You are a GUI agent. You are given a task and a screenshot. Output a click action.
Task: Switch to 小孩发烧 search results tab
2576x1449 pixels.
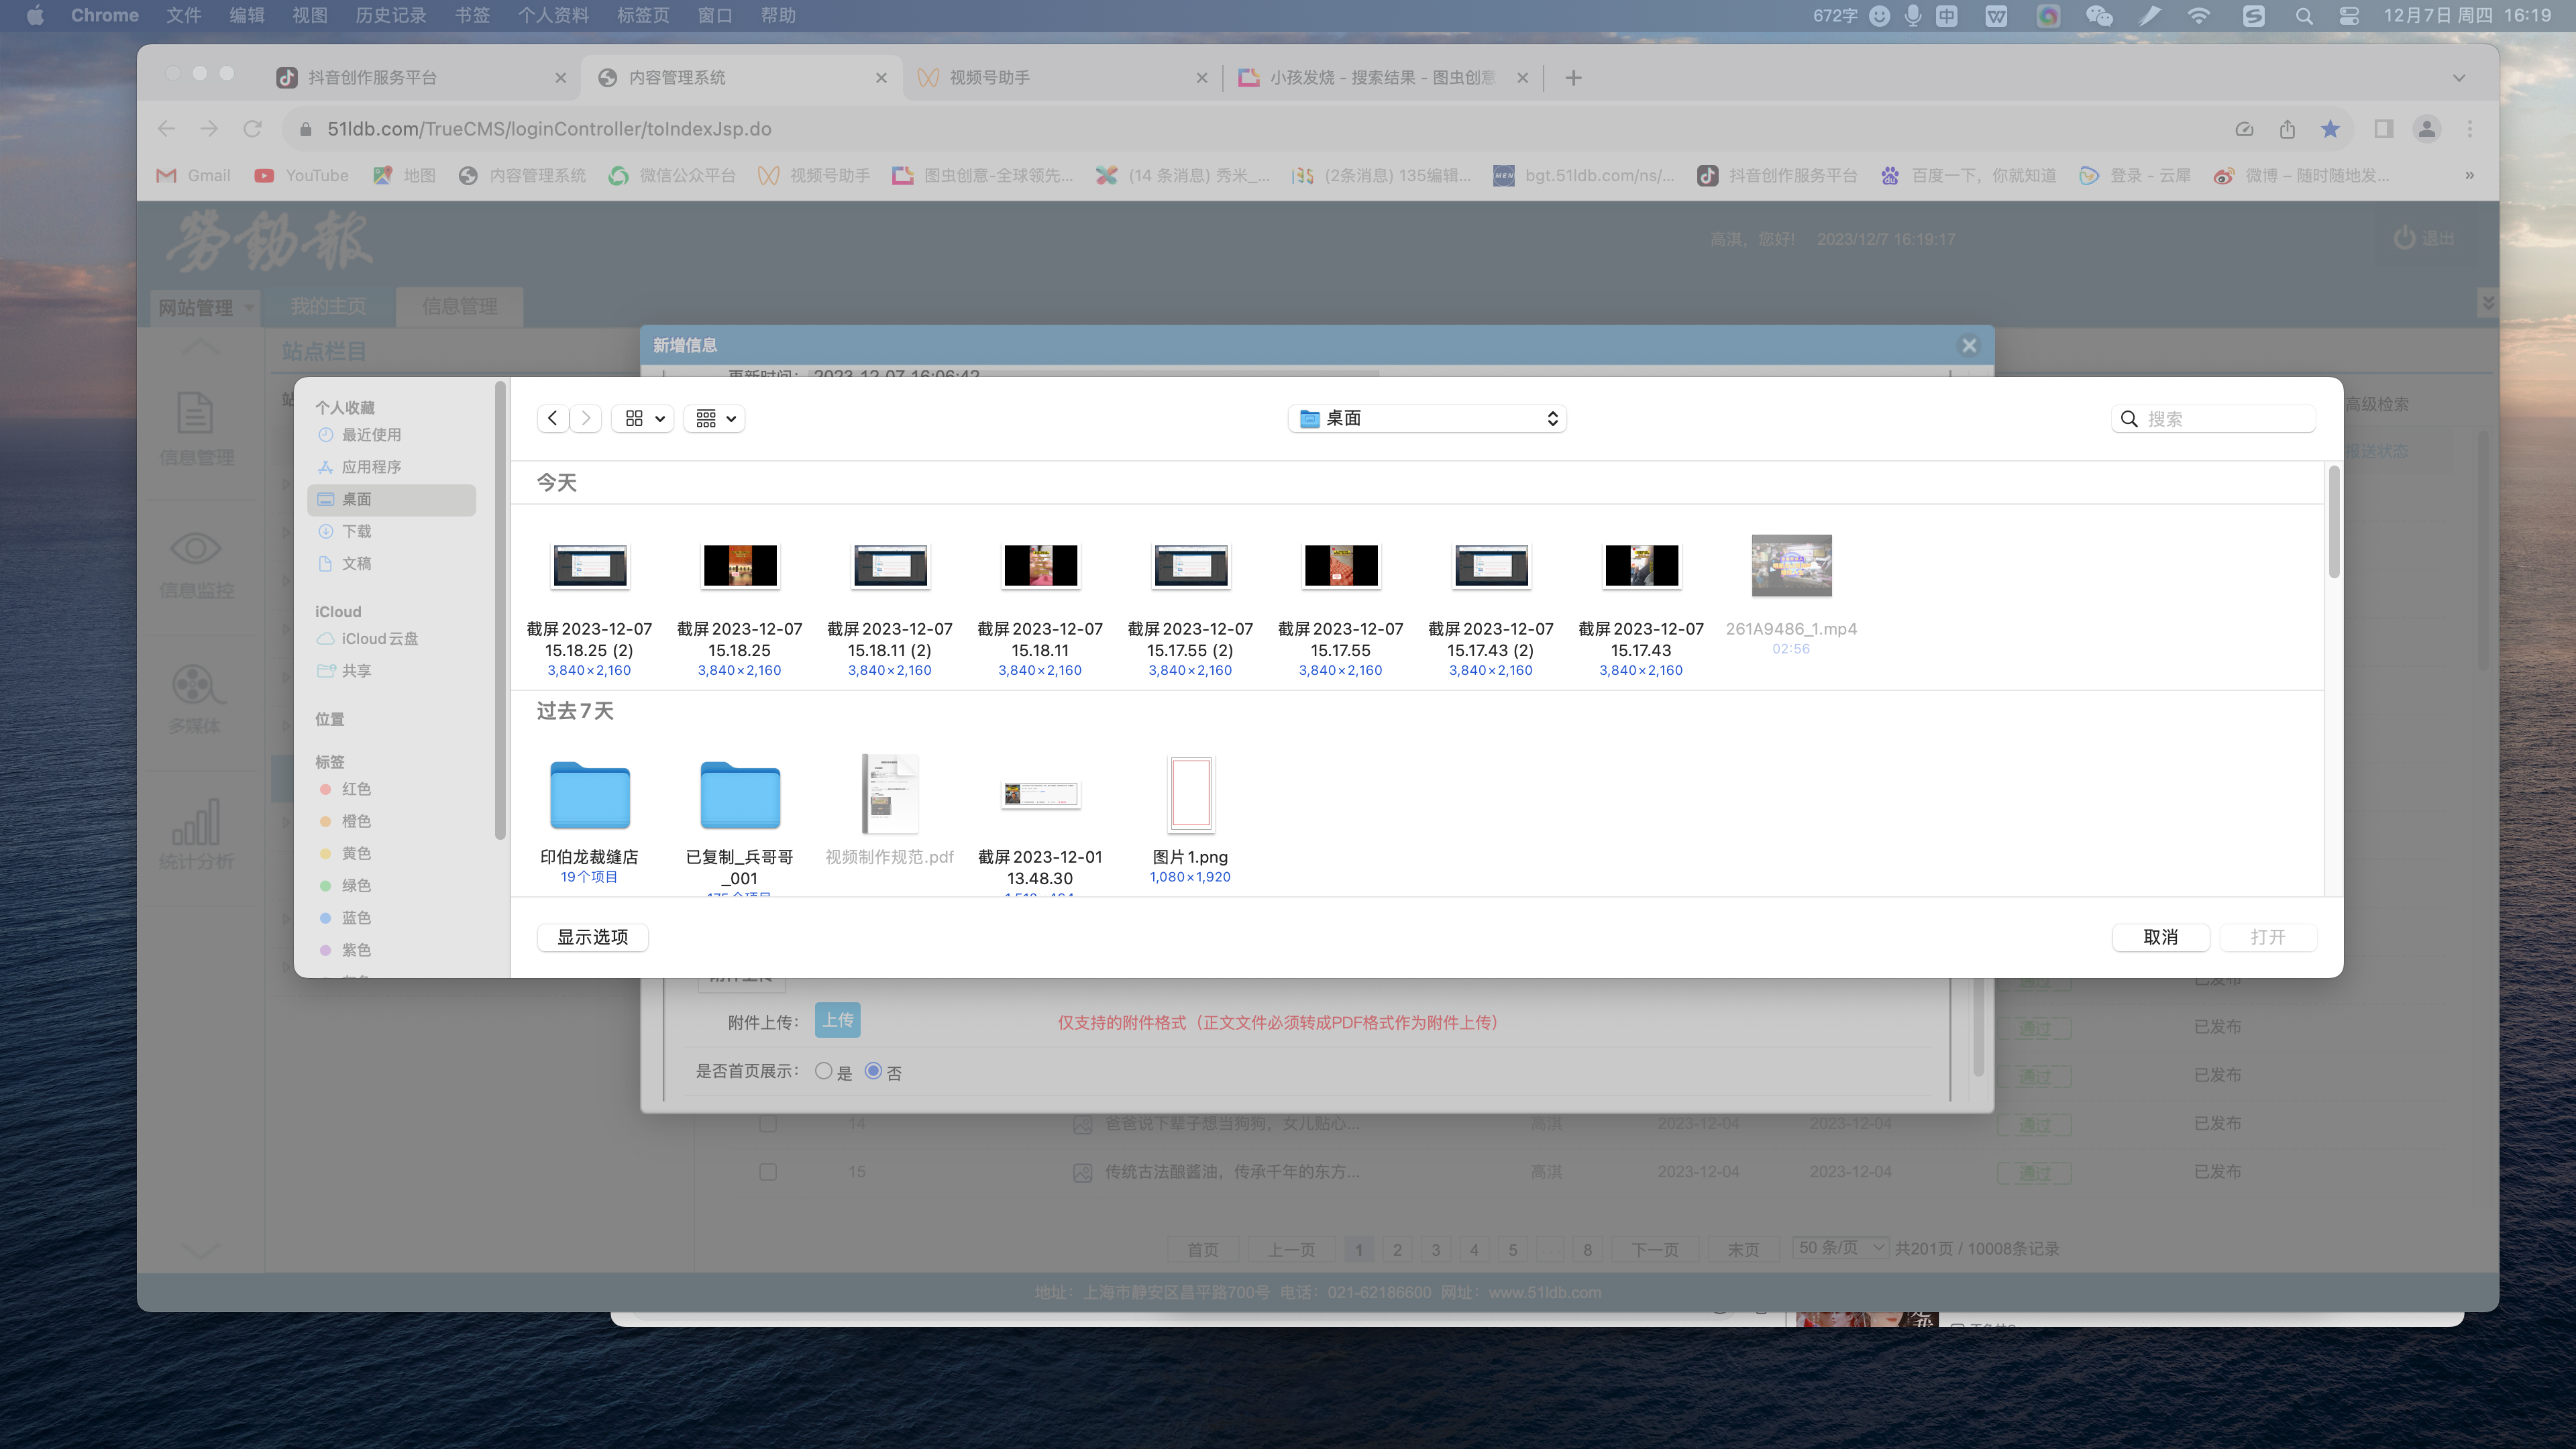(1383, 78)
